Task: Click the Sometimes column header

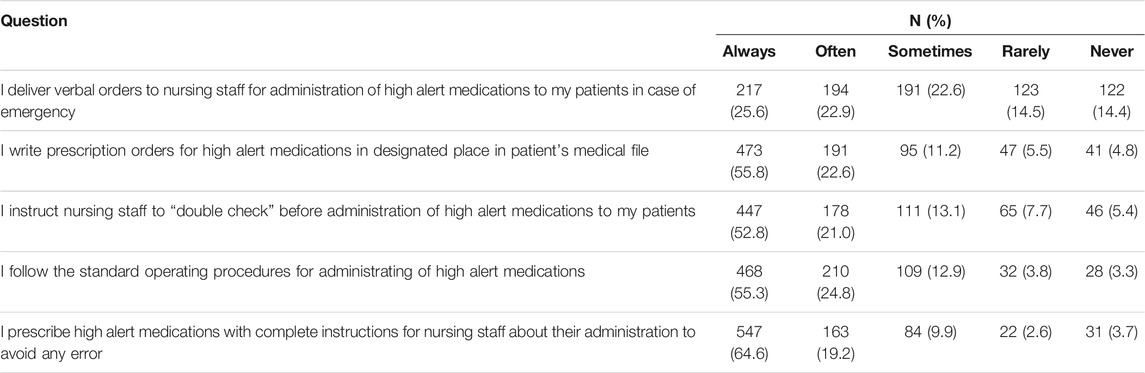Action: pyautogui.click(x=930, y=52)
